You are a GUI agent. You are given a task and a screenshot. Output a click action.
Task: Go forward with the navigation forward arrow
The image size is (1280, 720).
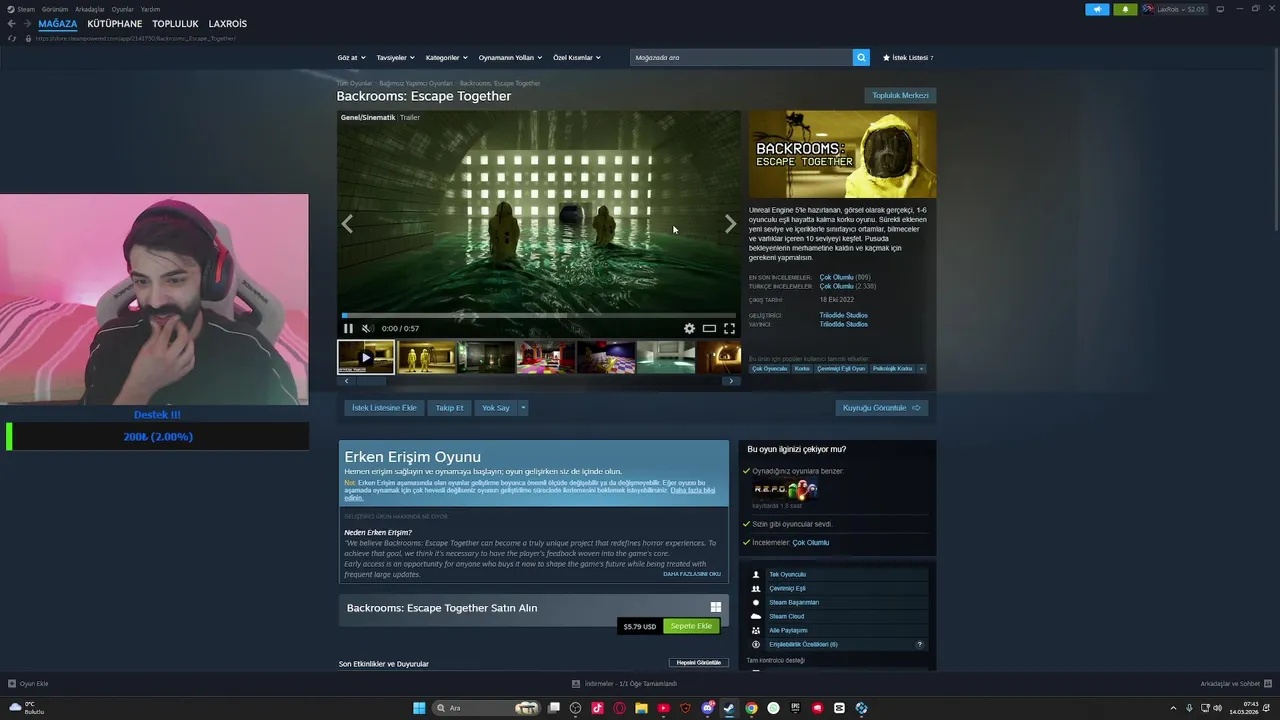point(27,24)
